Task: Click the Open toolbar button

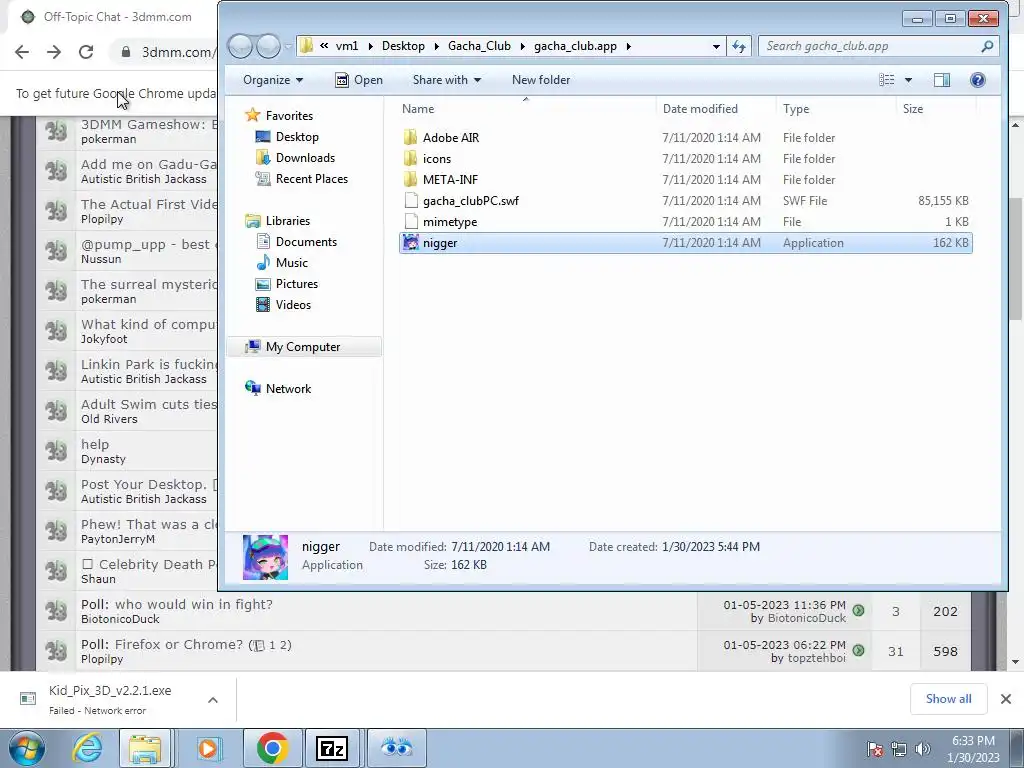Action: coord(359,80)
